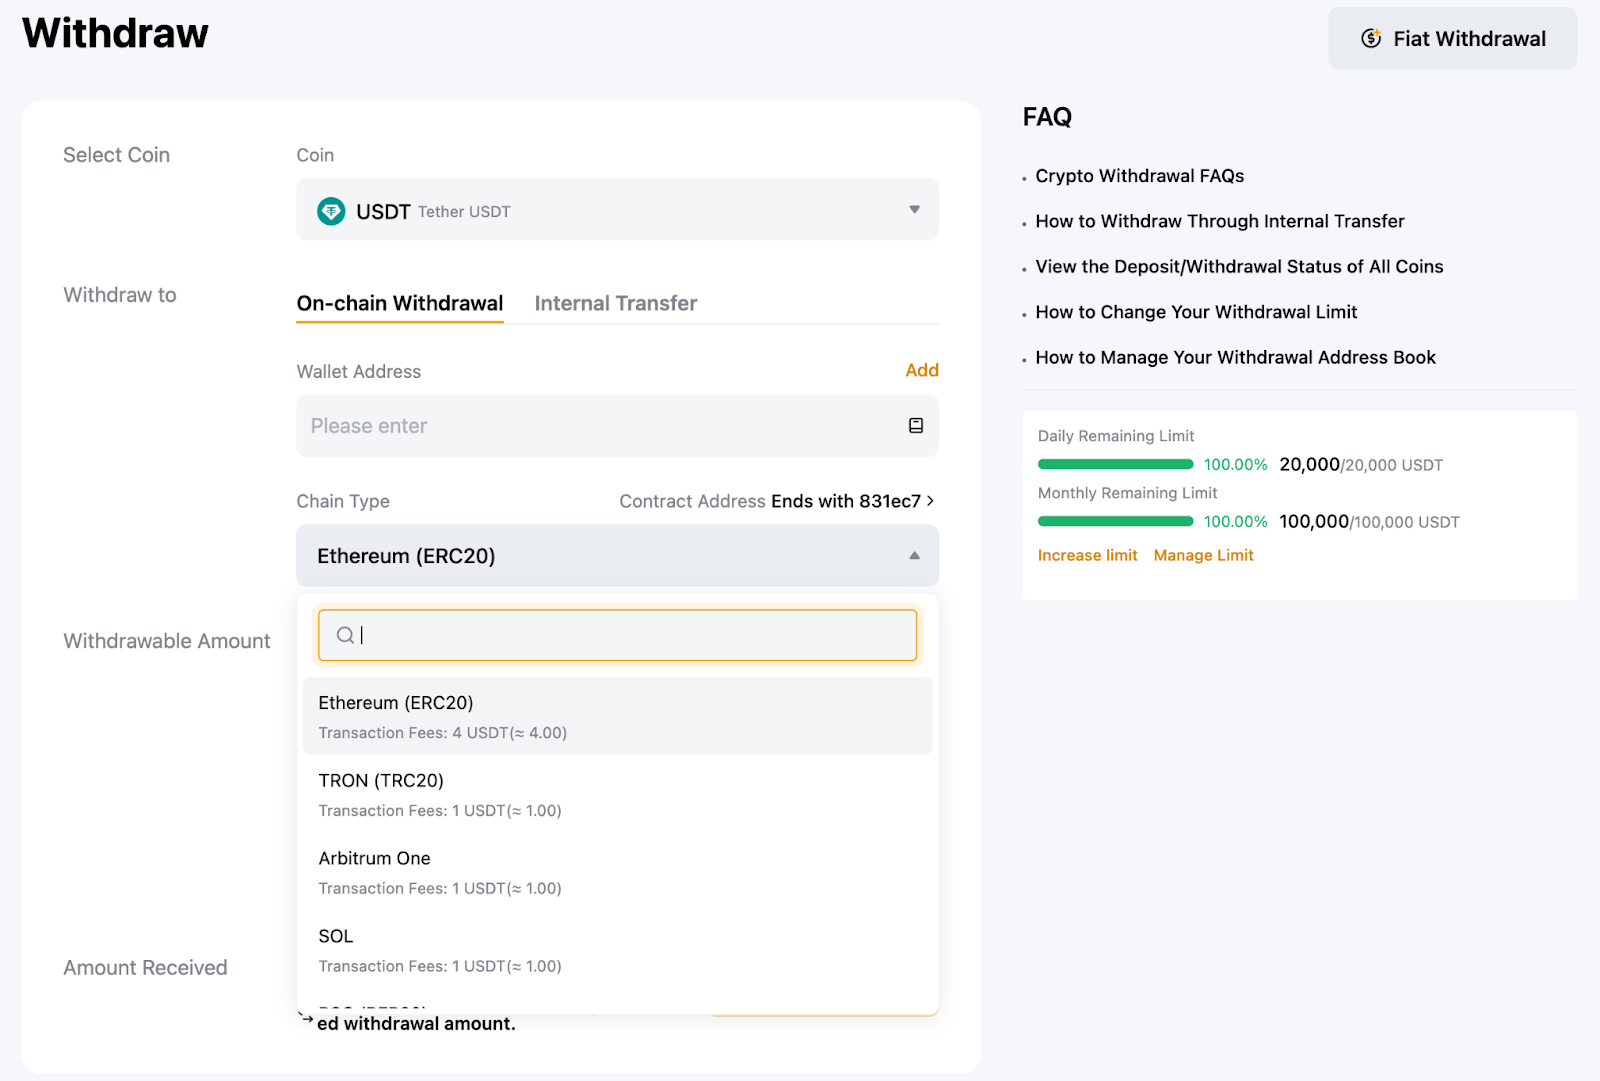Click the Tether USDT coin logo
1600x1081 pixels.
pyautogui.click(x=331, y=211)
